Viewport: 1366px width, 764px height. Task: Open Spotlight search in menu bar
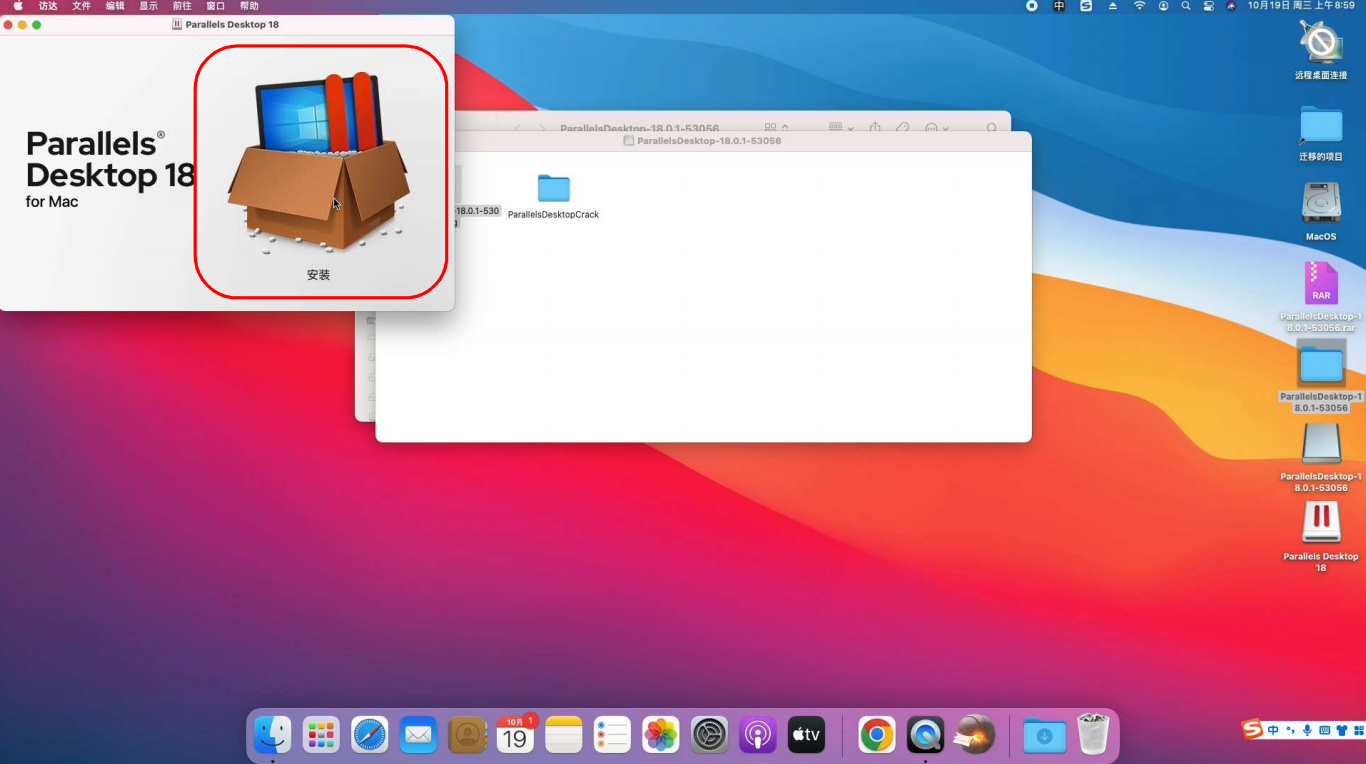[1186, 6]
